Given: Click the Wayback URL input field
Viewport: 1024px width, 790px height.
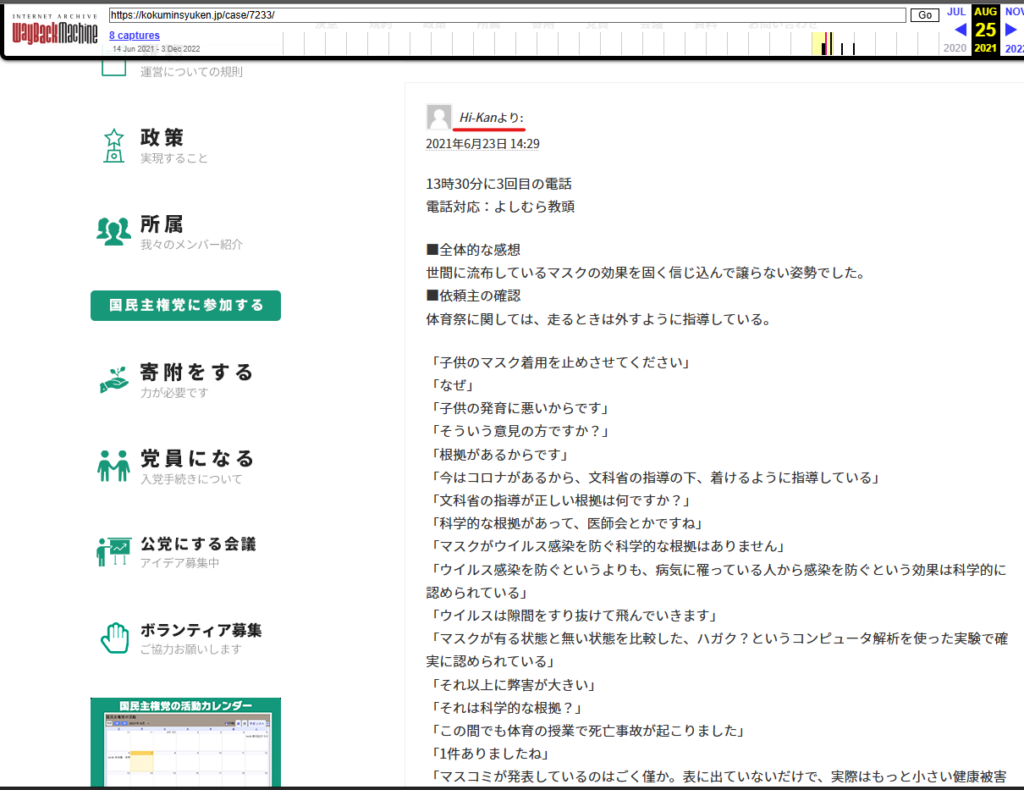Looking at the screenshot, I should pos(507,15).
